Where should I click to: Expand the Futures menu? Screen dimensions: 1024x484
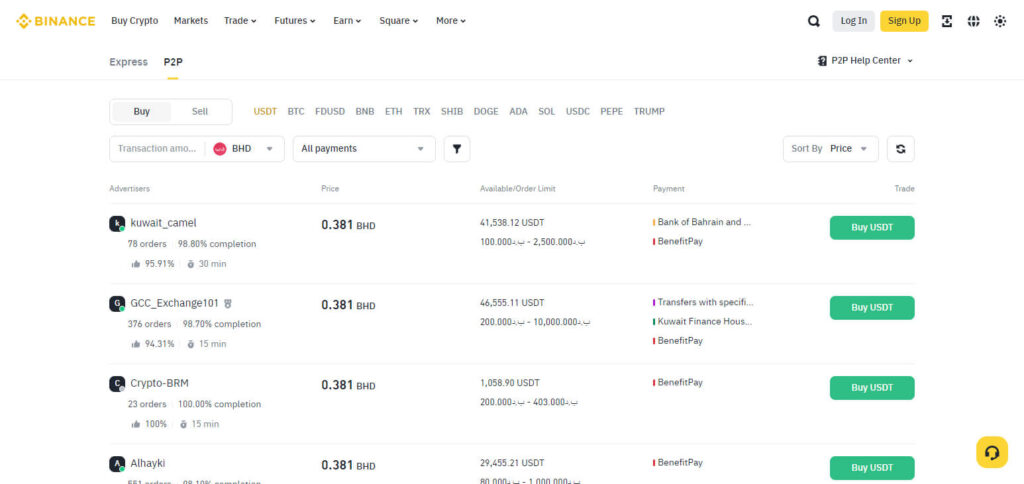point(295,21)
